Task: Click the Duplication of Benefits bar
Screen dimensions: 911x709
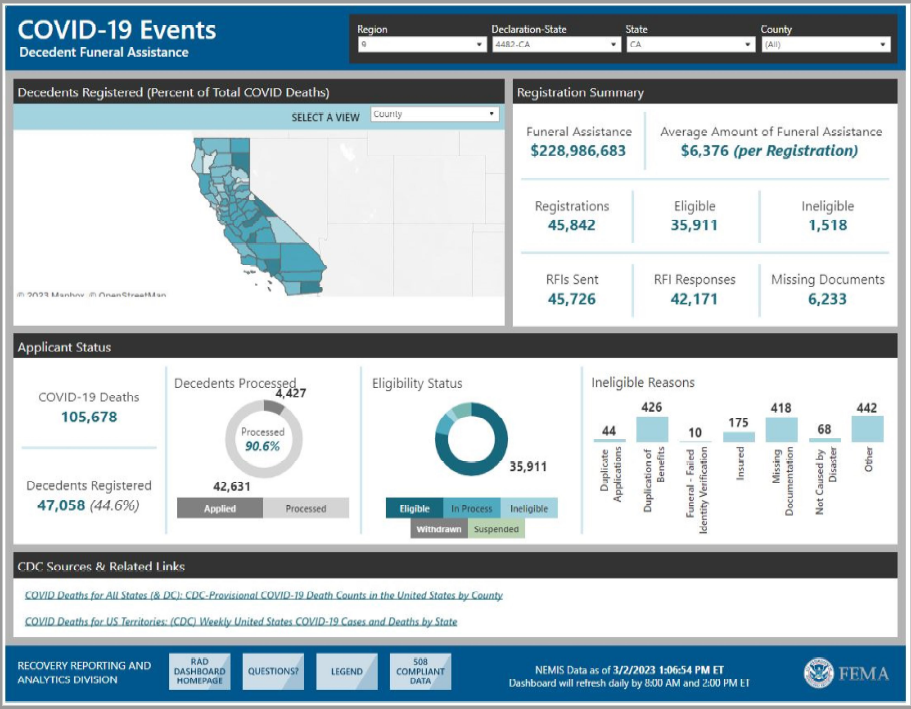Action: click(652, 430)
